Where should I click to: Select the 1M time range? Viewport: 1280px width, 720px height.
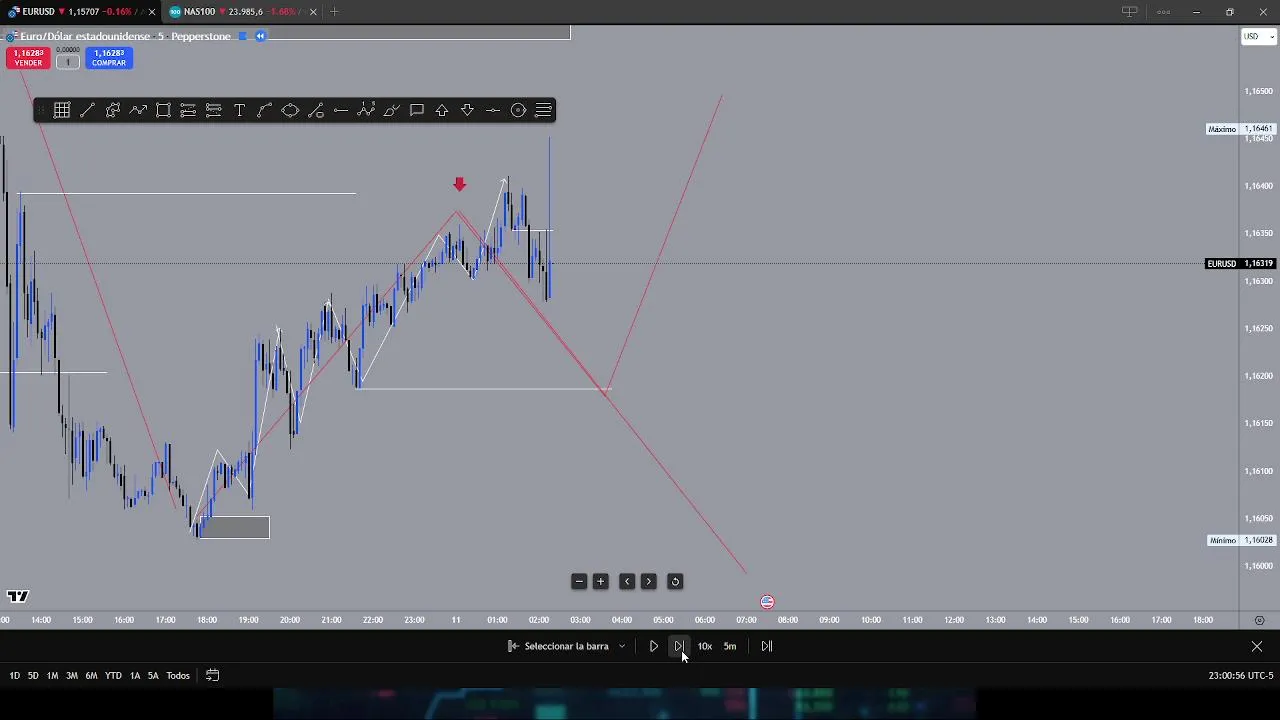pyautogui.click(x=52, y=676)
